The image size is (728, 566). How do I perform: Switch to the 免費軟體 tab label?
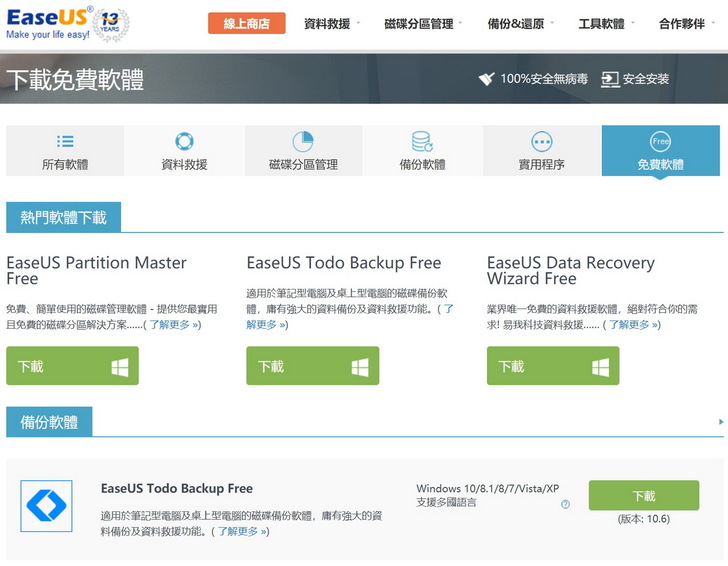[660, 164]
